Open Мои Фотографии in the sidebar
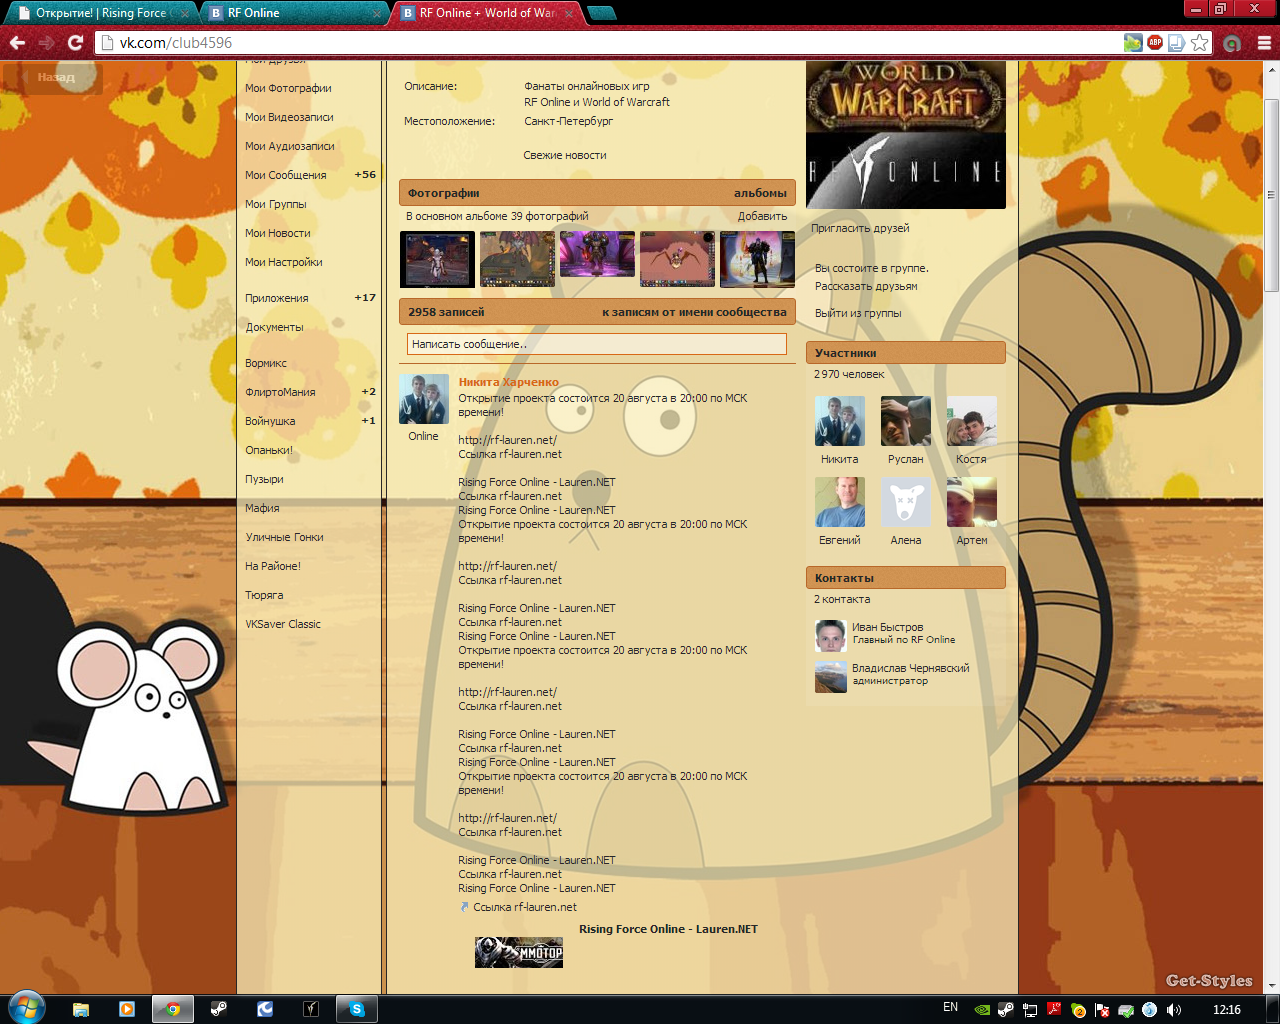 tap(288, 88)
